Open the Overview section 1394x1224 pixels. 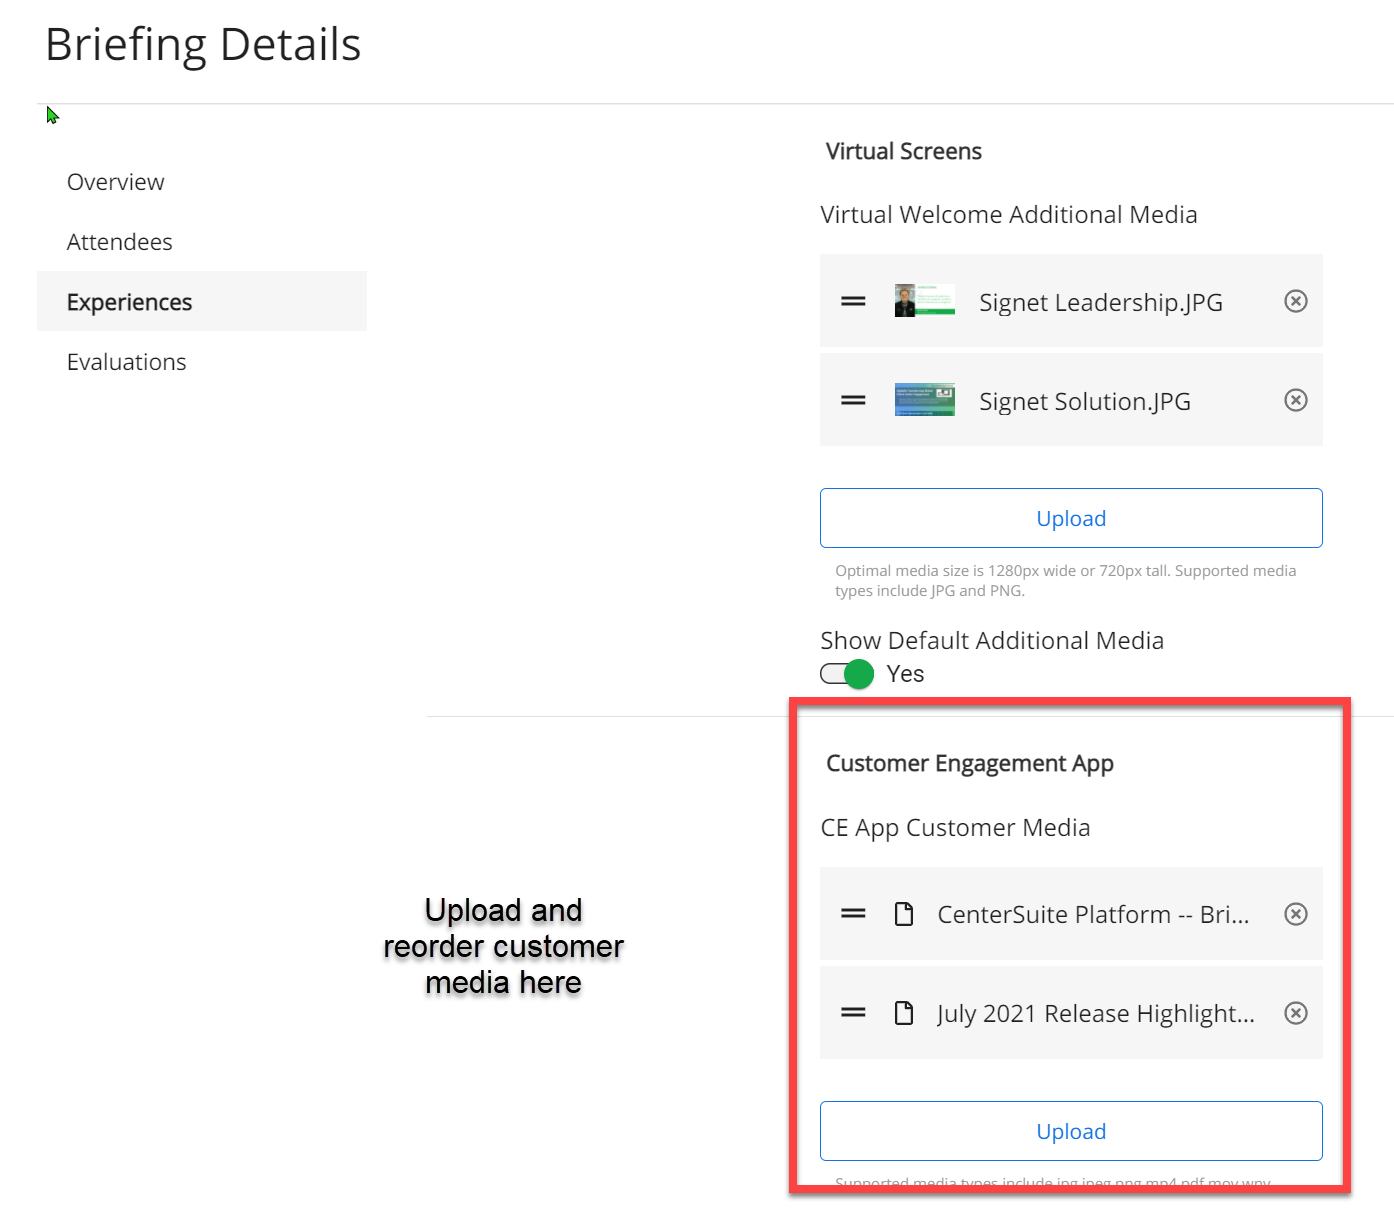click(x=115, y=182)
